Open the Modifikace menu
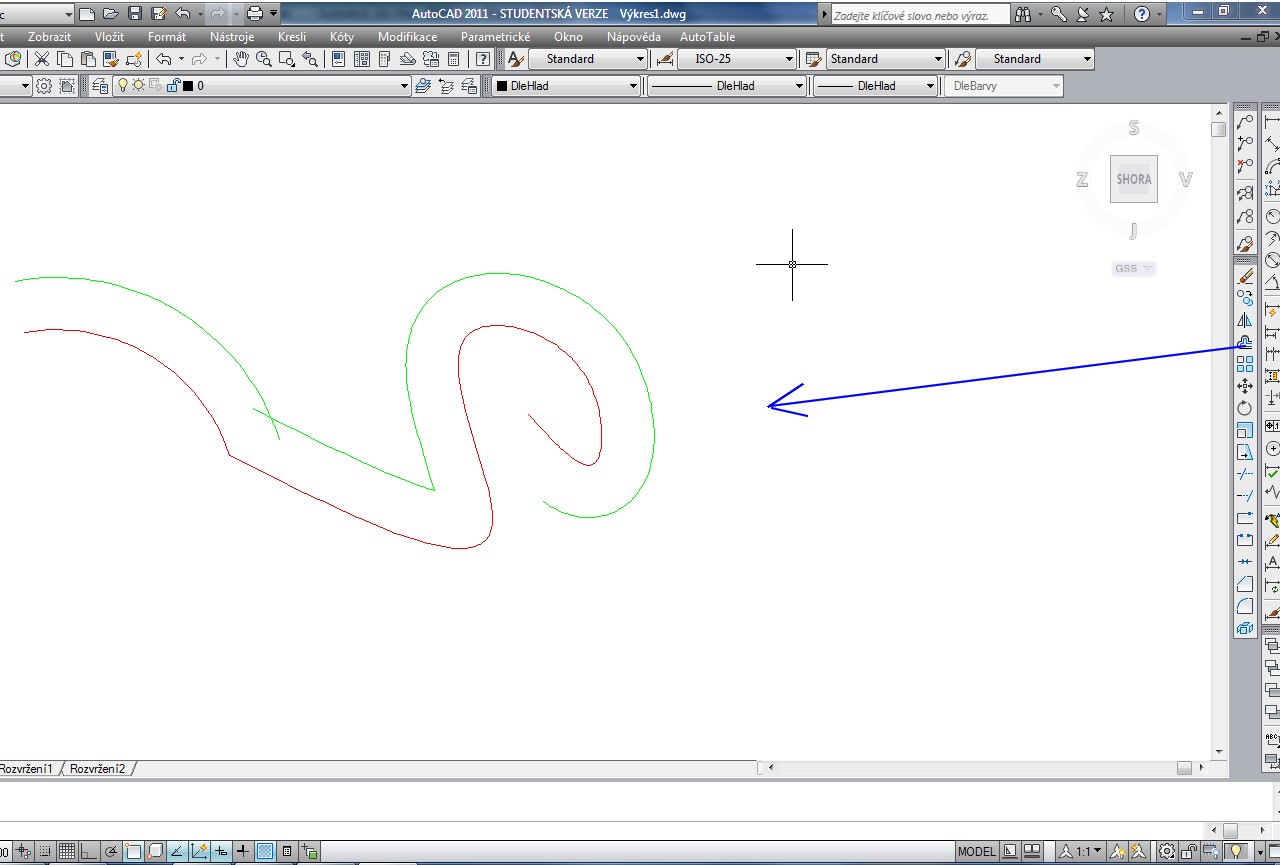This screenshot has width=1280, height=865. point(407,37)
